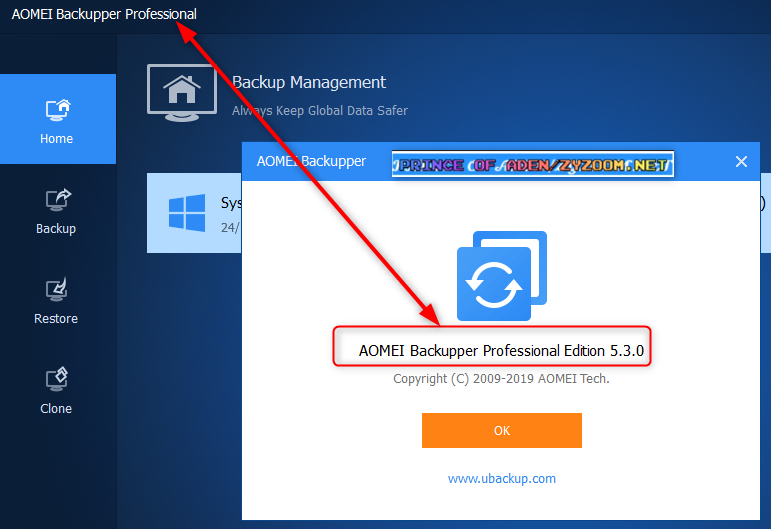The height and width of the screenshot is (529, 771).
Task: Open the www.ubackup.com link
Action: pyautogui.click(x=502, y=478)
